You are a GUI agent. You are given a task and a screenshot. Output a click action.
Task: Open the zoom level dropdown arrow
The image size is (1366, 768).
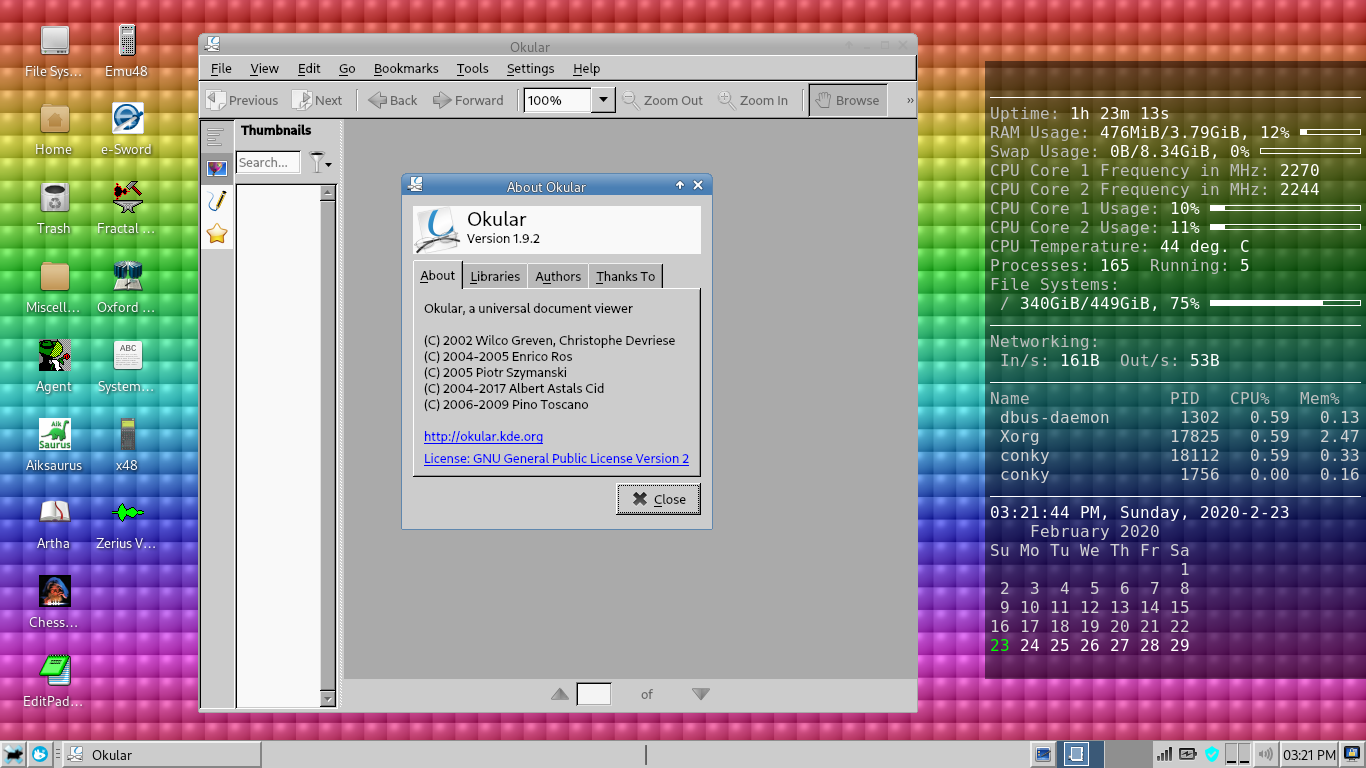tap(603, 100)
